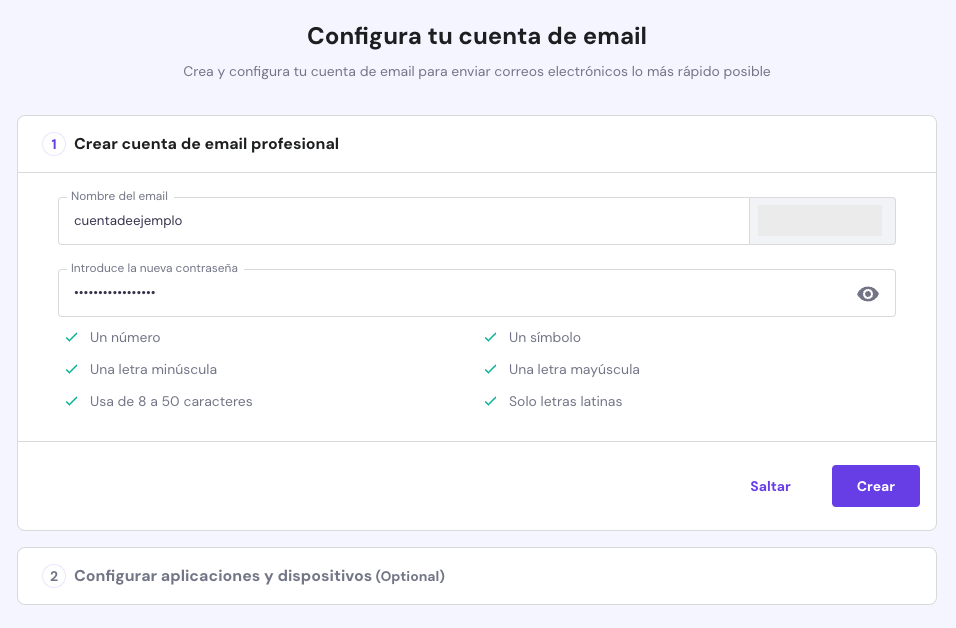Click the 'Saltar' link

click(x=770, y=486)
